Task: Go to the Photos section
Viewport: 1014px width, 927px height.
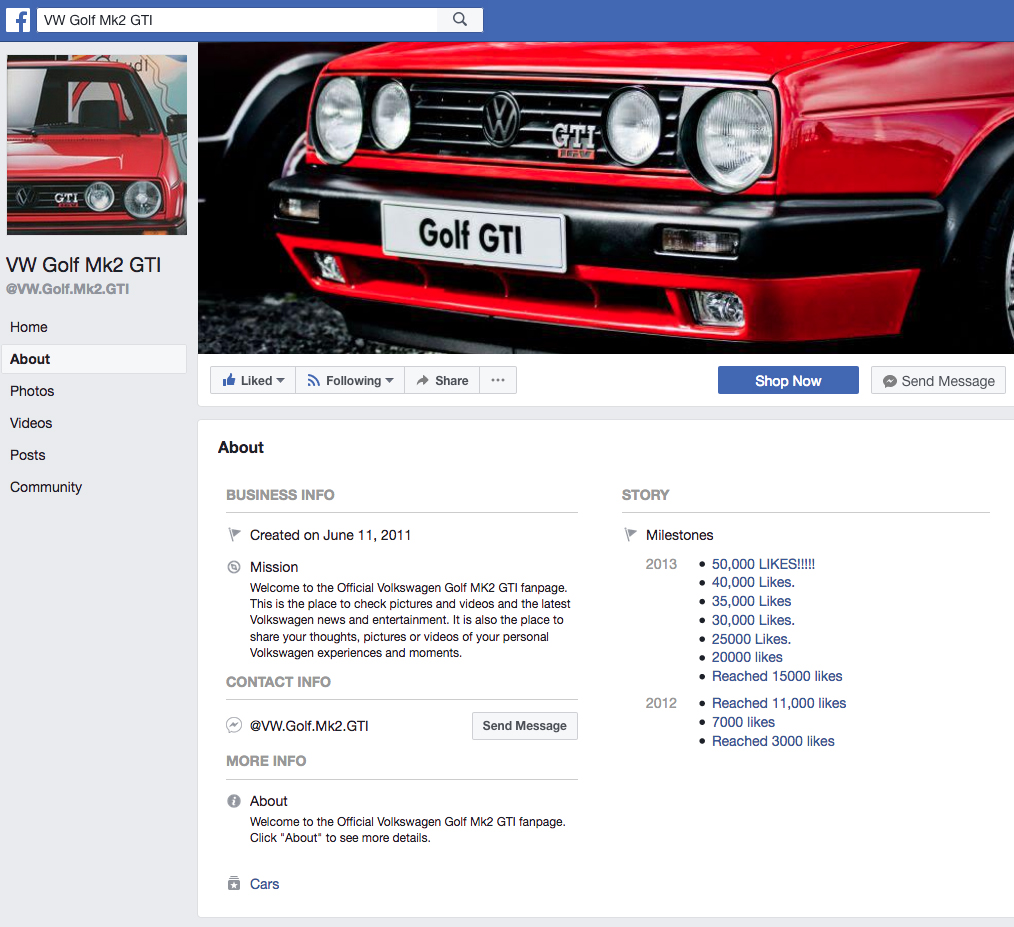Action: [x=32, y=391]
